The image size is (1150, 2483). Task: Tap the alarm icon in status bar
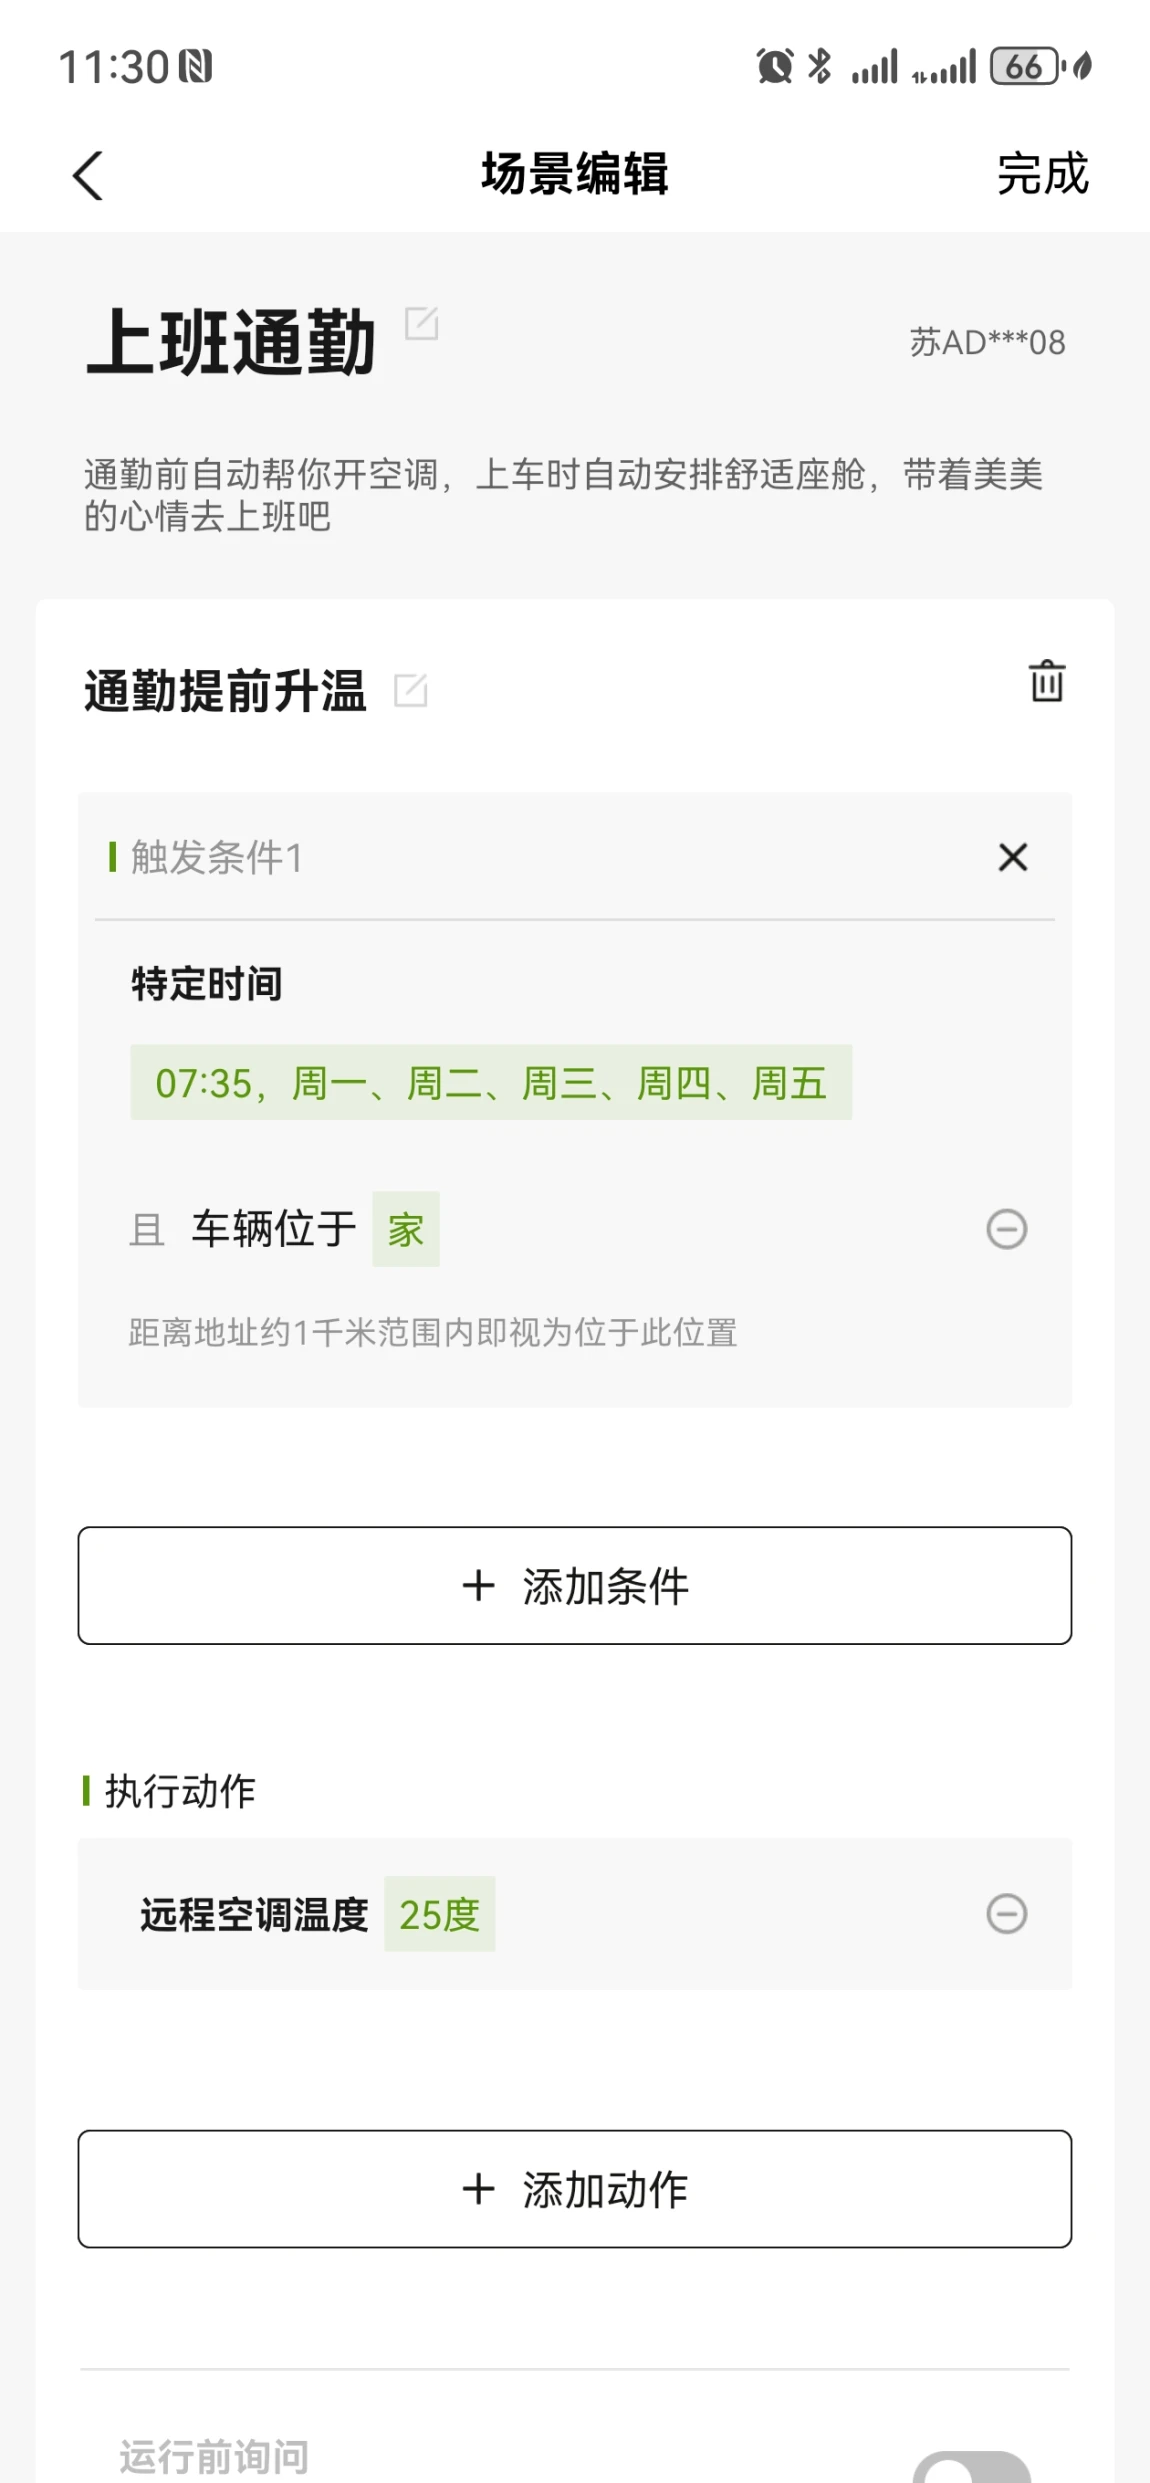click(775, 67)
